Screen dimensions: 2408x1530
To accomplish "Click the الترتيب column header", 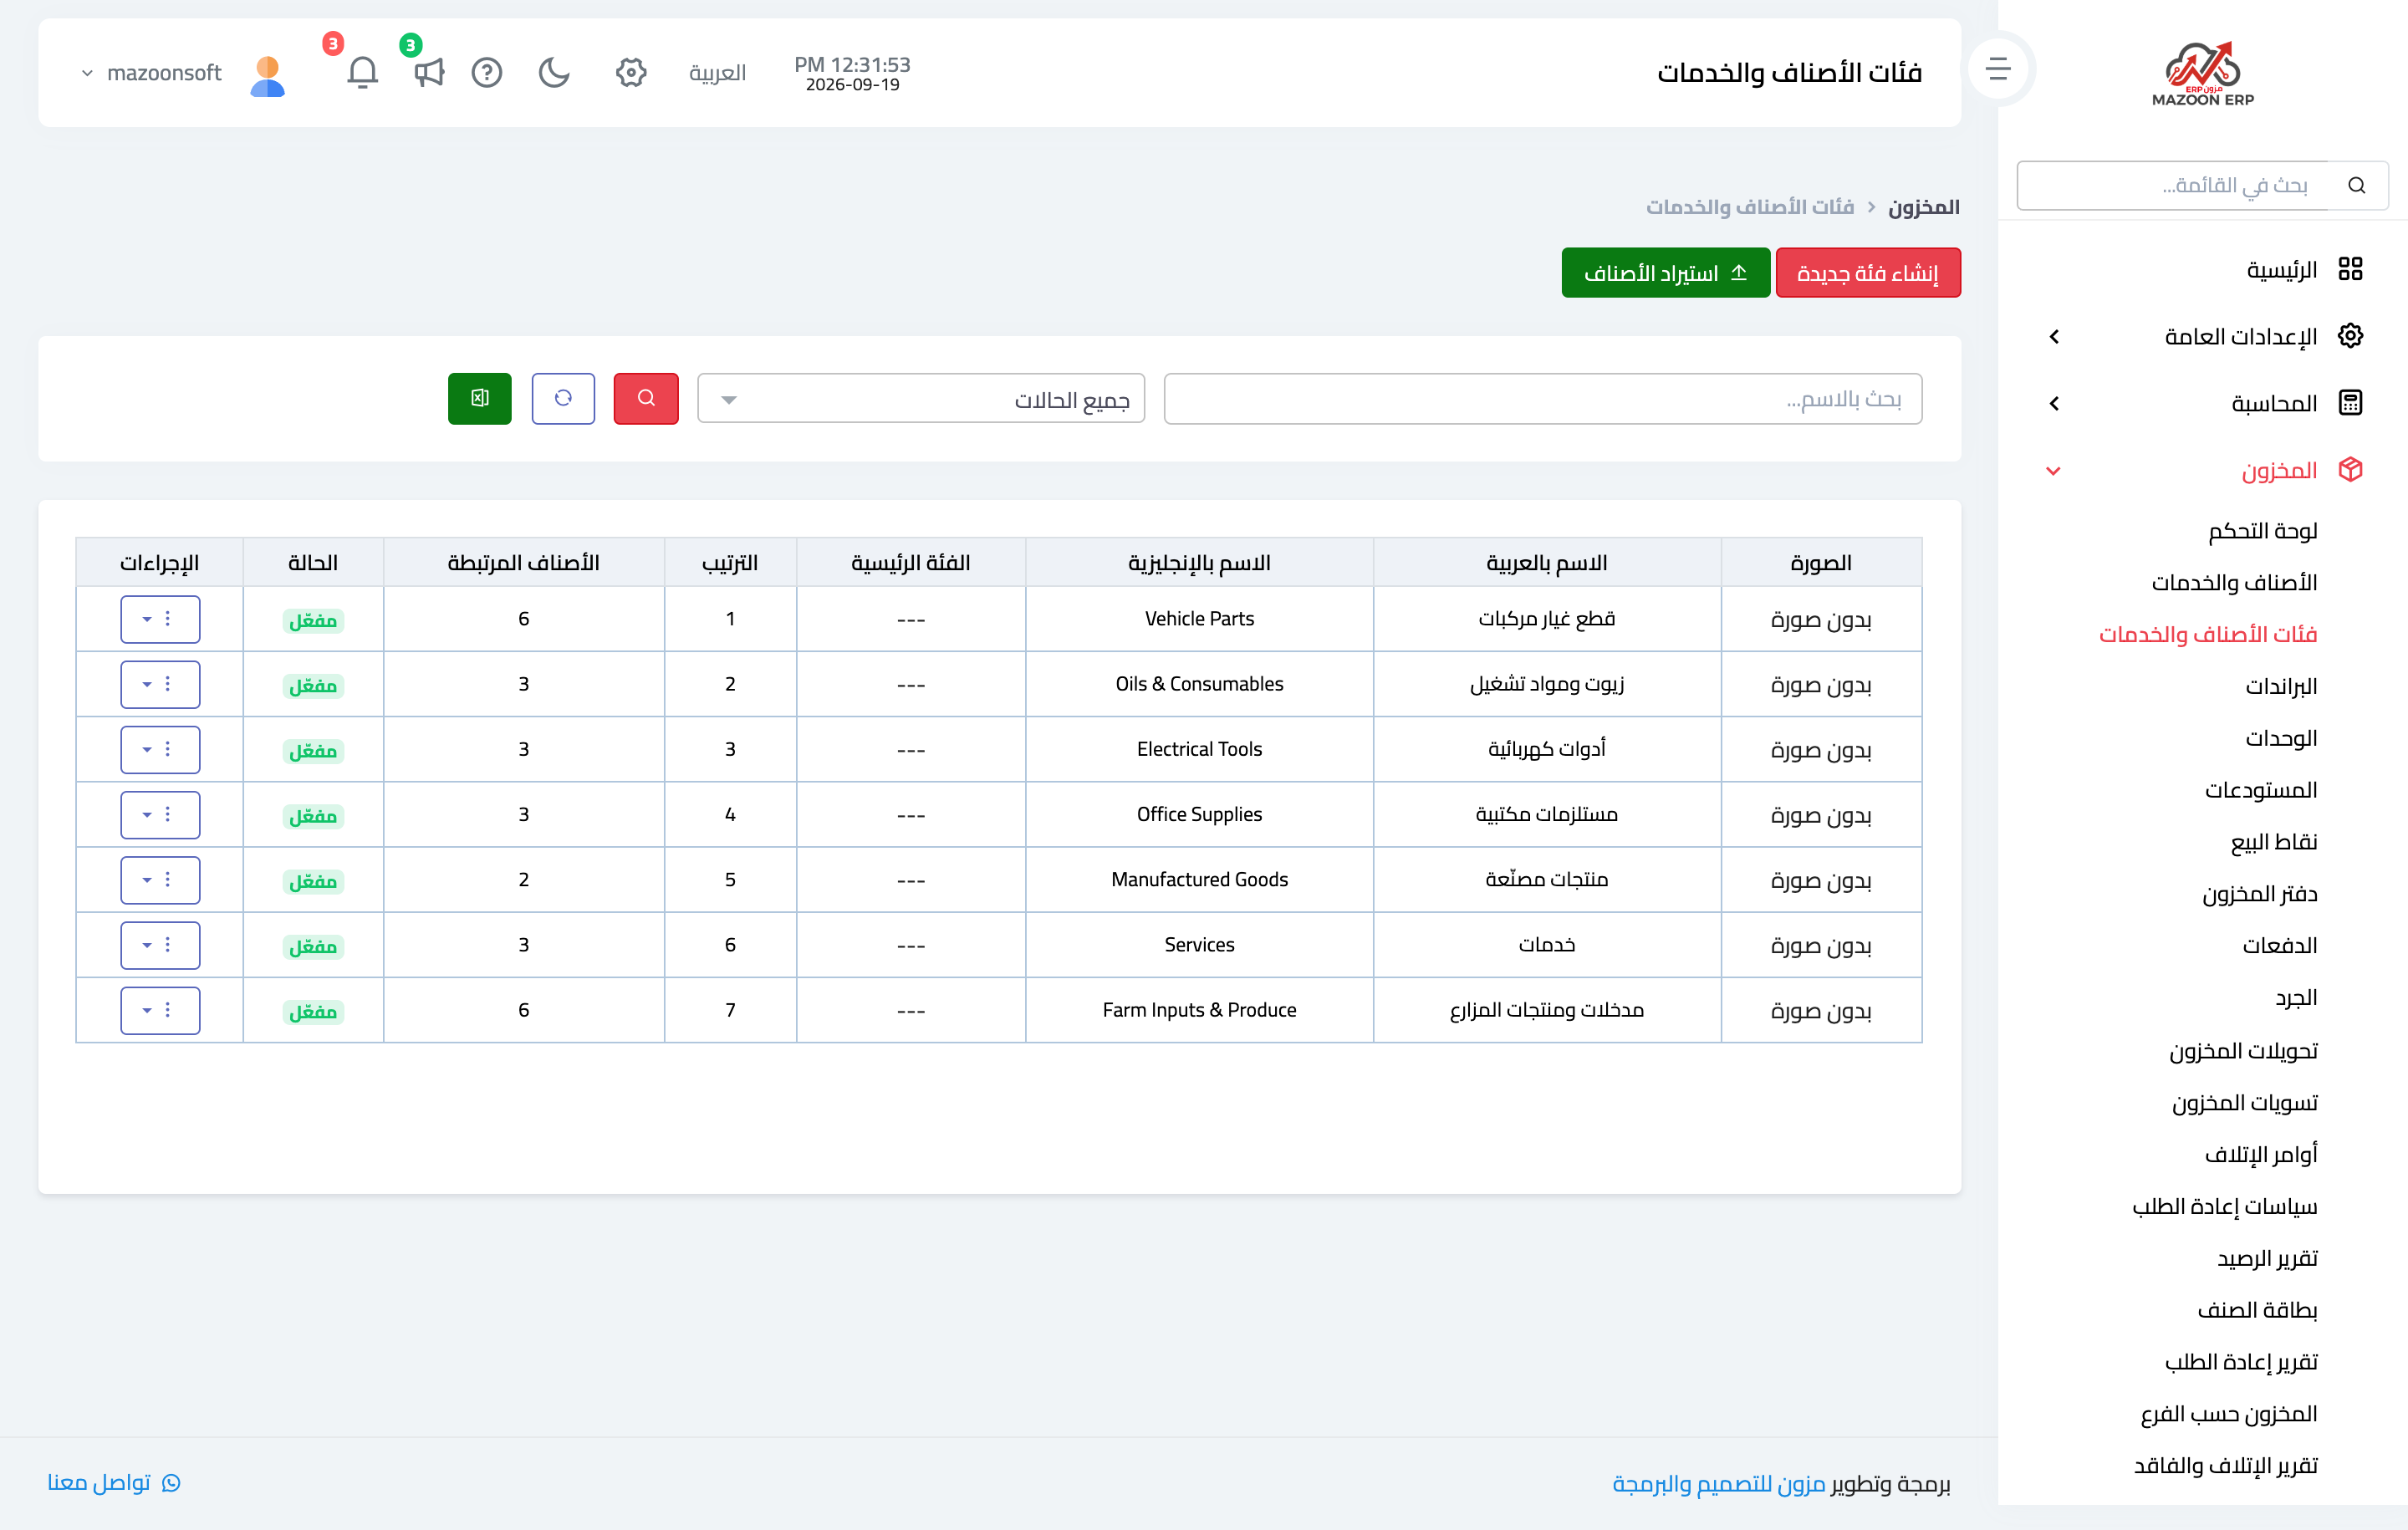I will click(x=730, y=563).
